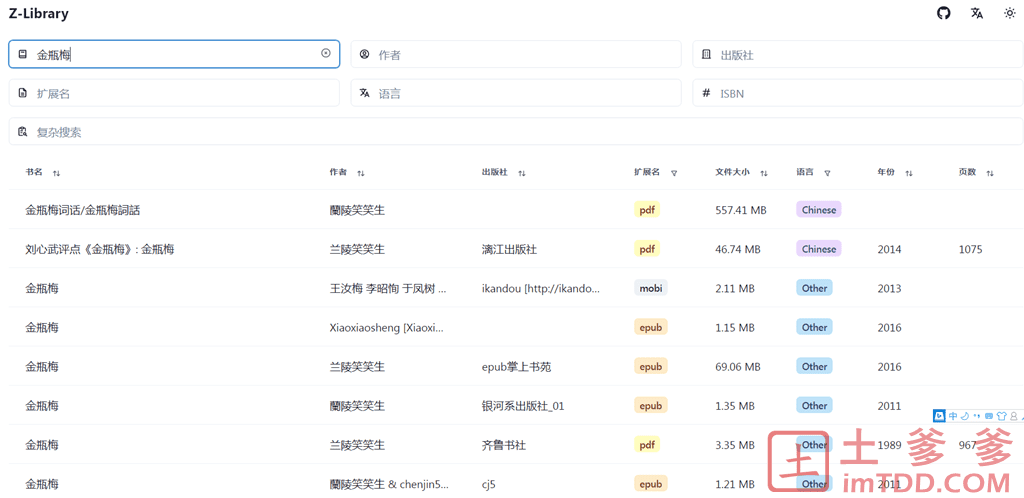Click the book icon in the title field
Viewport: 1024px width, 498px height.
pyautogui.click(x=23, y=54)
